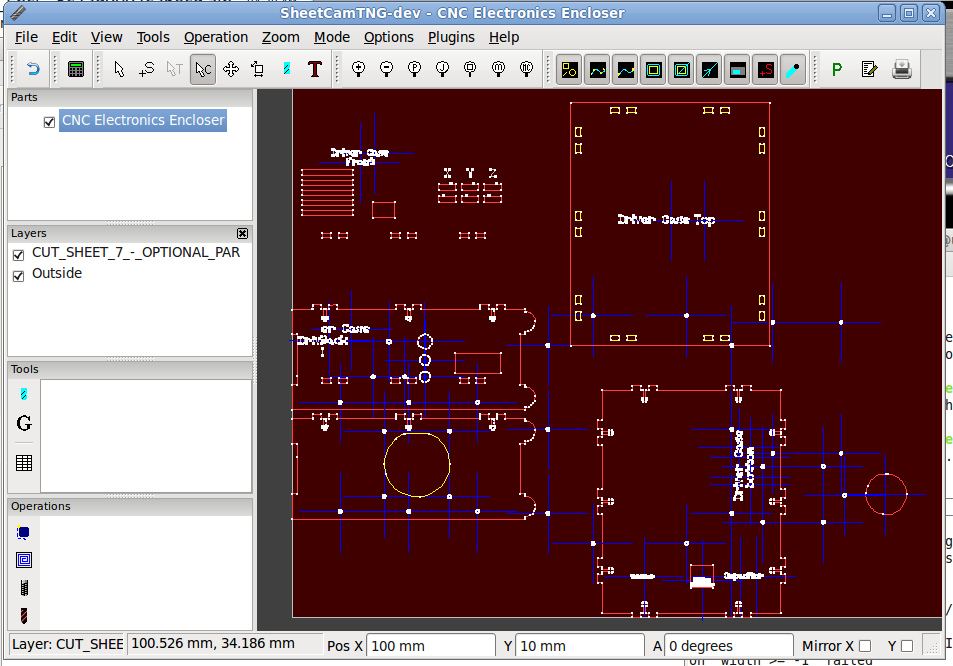
Task: Click the greyed pointer-T tool
Action: coord(174,69)
